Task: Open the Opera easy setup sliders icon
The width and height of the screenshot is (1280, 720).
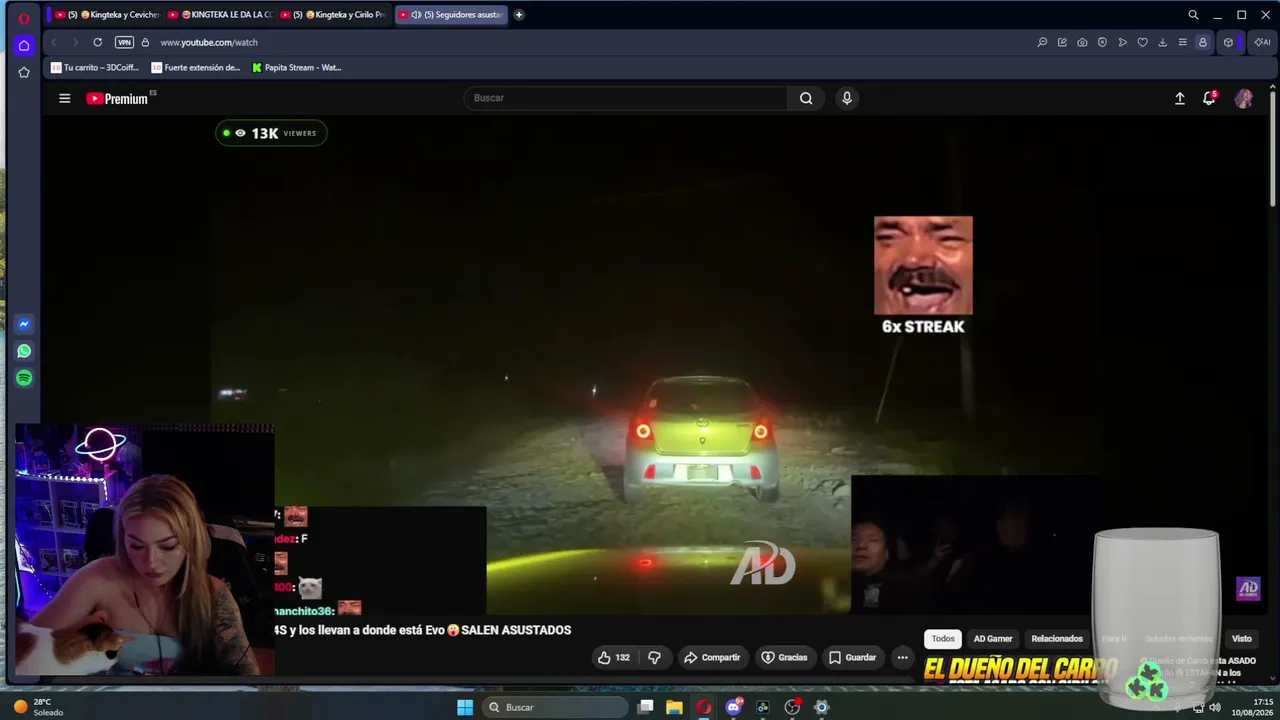Action: click(x=1182, y=42)
